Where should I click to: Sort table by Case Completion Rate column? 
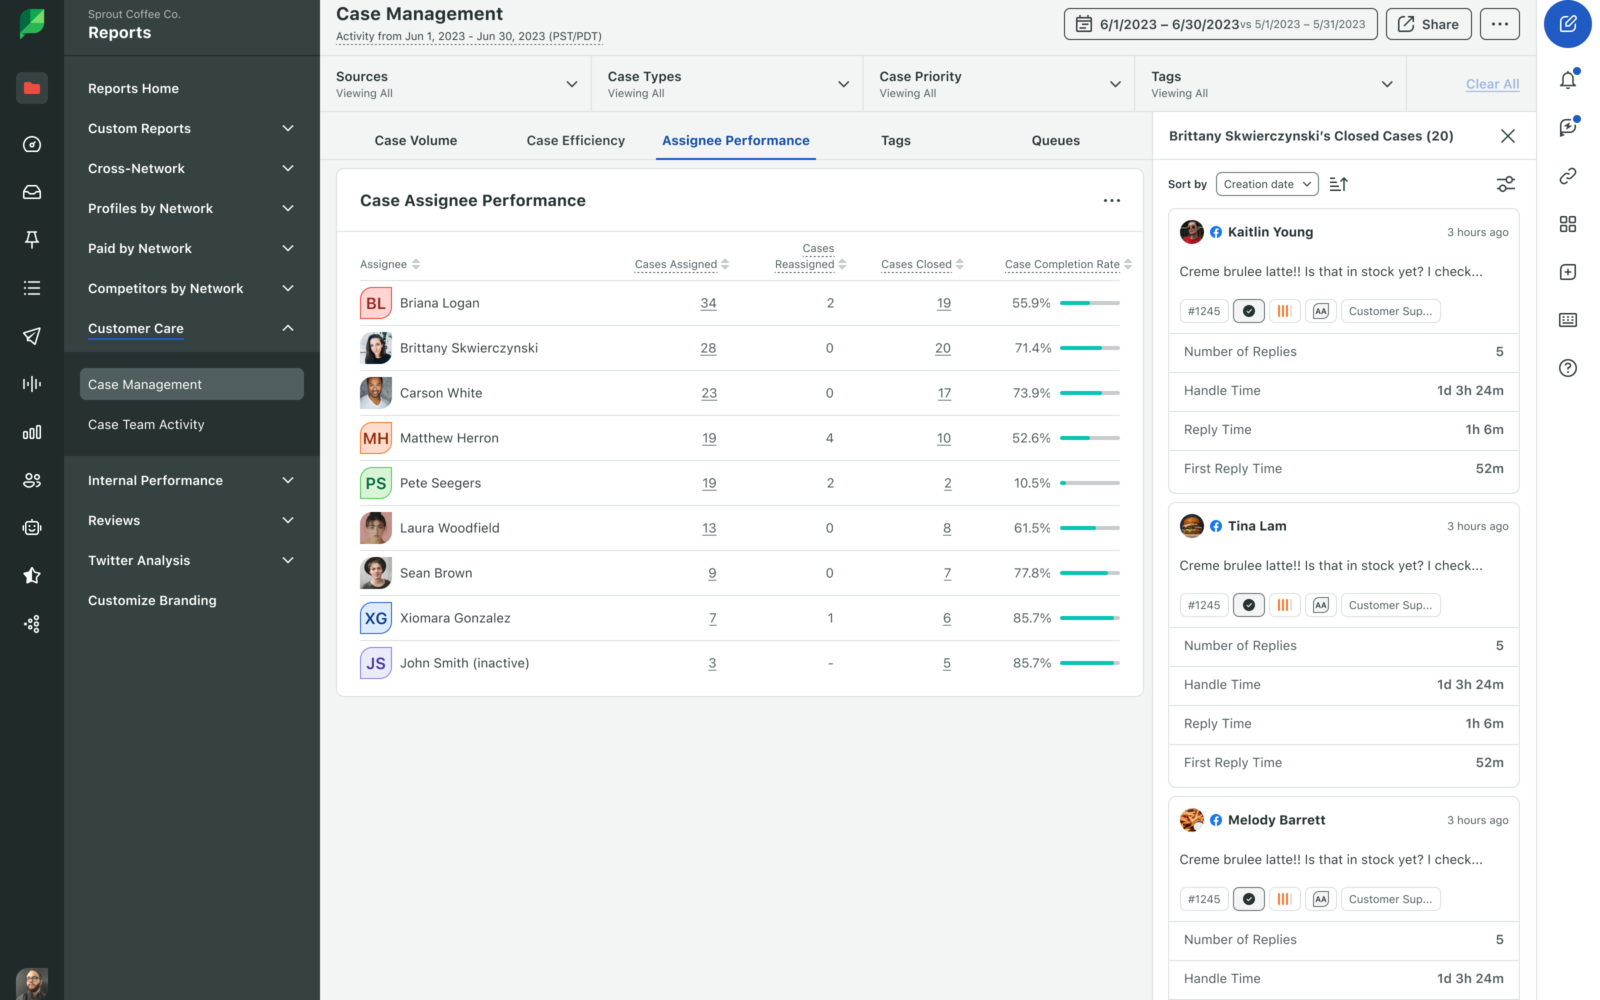1068,264
